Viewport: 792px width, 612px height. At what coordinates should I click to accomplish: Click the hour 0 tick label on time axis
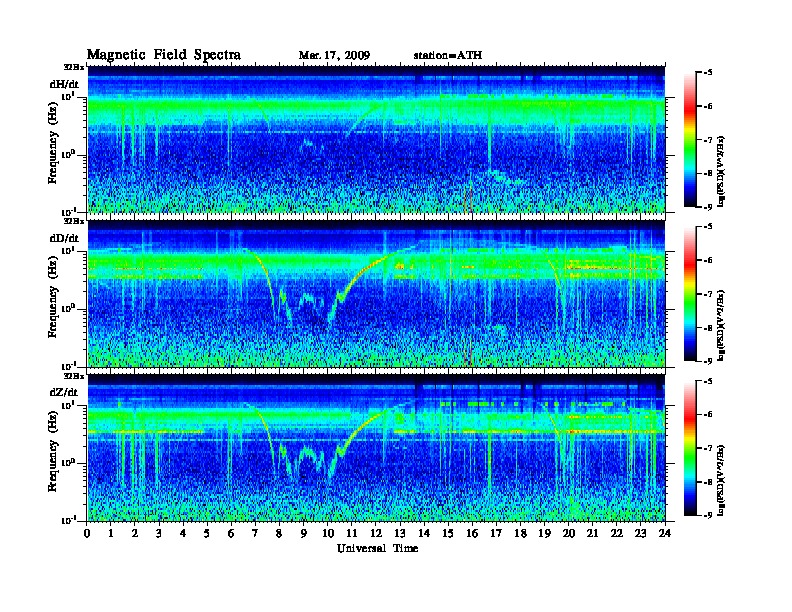coord(87,533)
